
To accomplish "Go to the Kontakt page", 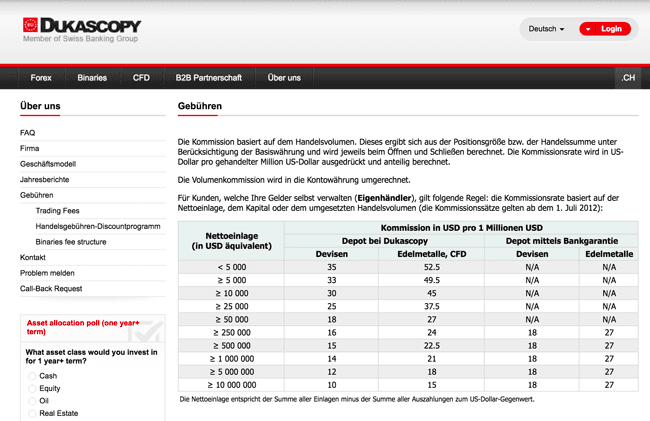I will click(33, 258).
